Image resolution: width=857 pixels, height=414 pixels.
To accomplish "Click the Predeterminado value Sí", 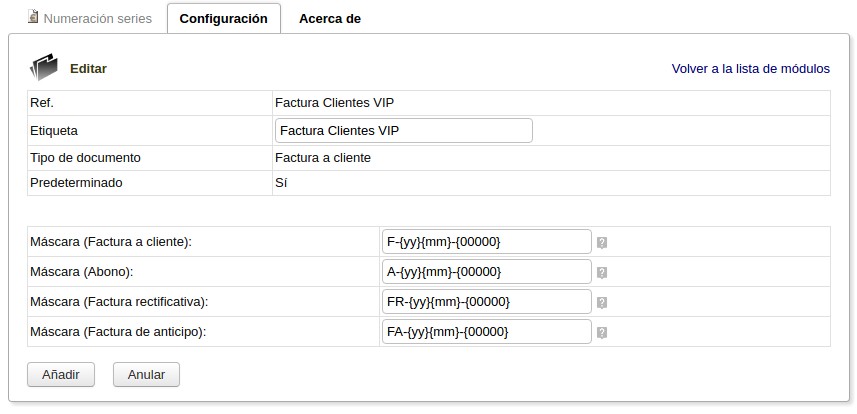I will point(280,184).
